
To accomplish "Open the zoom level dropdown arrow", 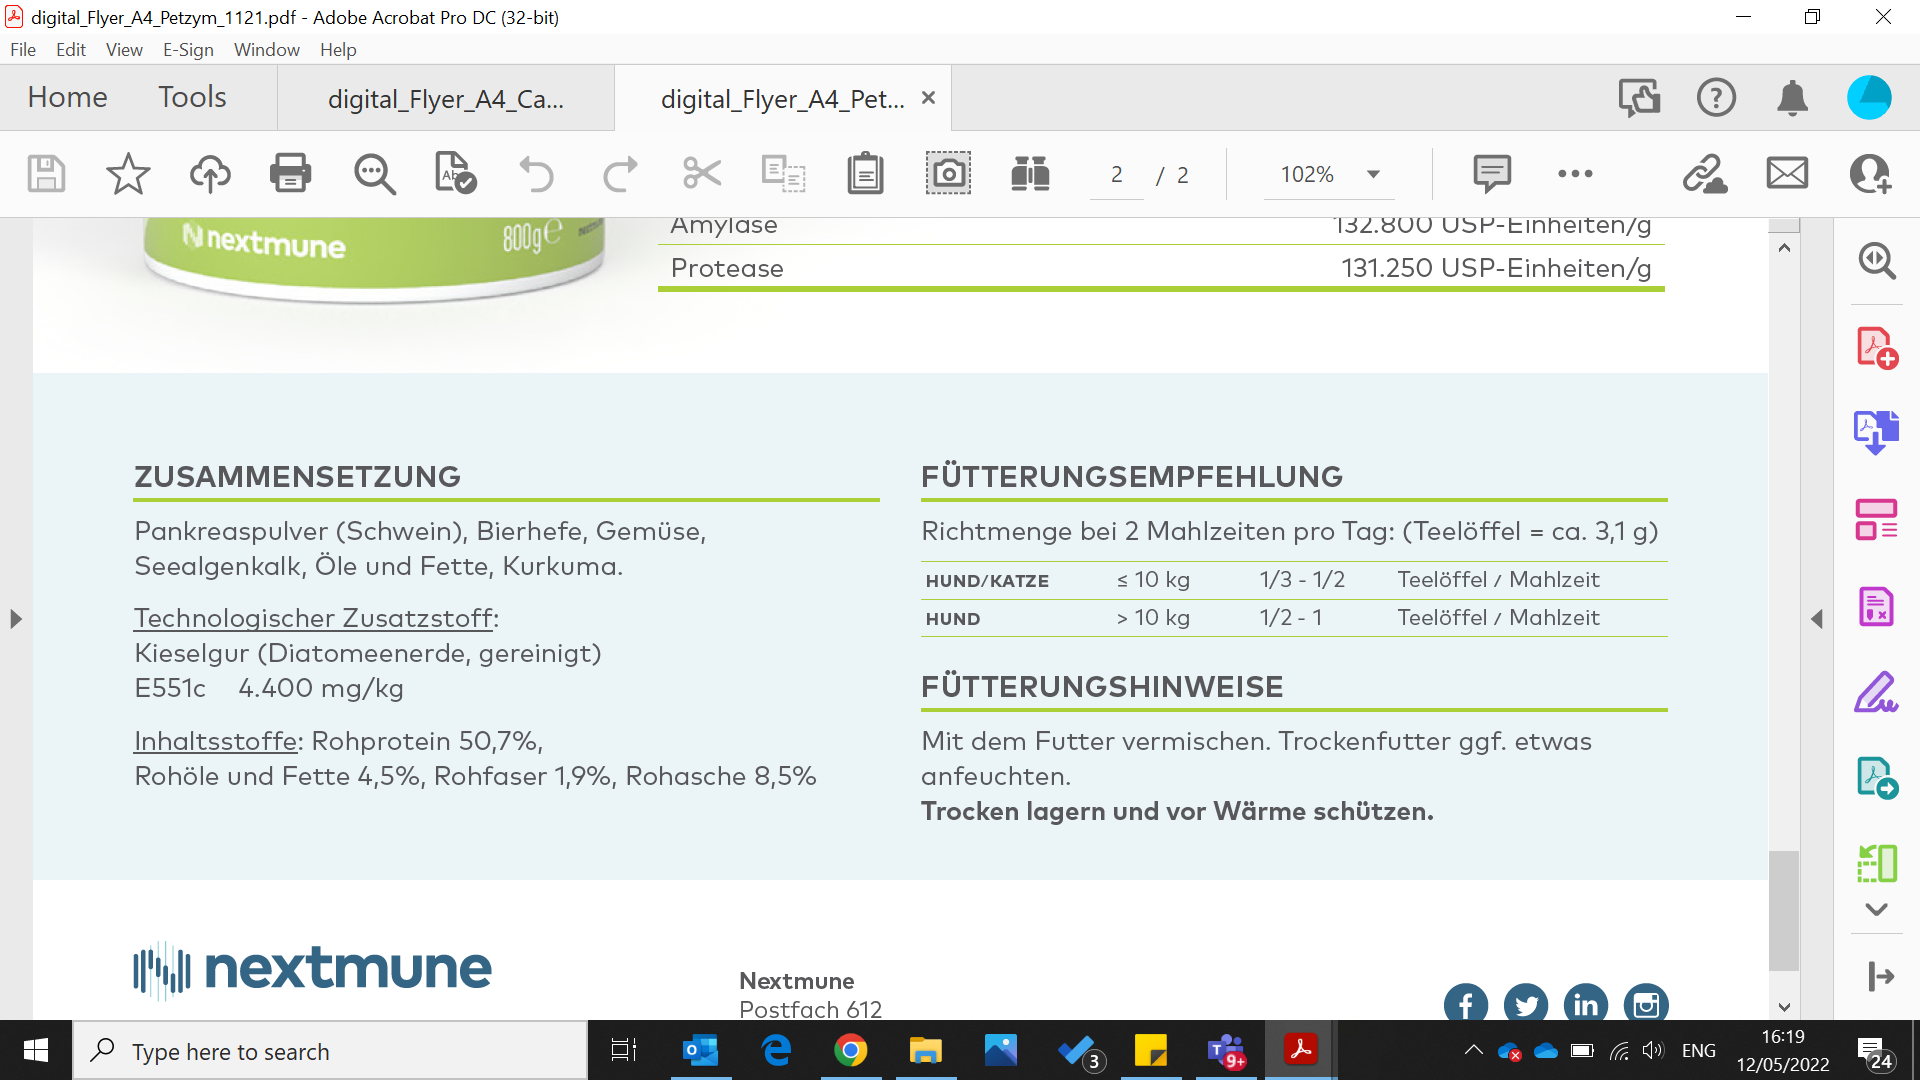I will click(x=1373, y=175).
